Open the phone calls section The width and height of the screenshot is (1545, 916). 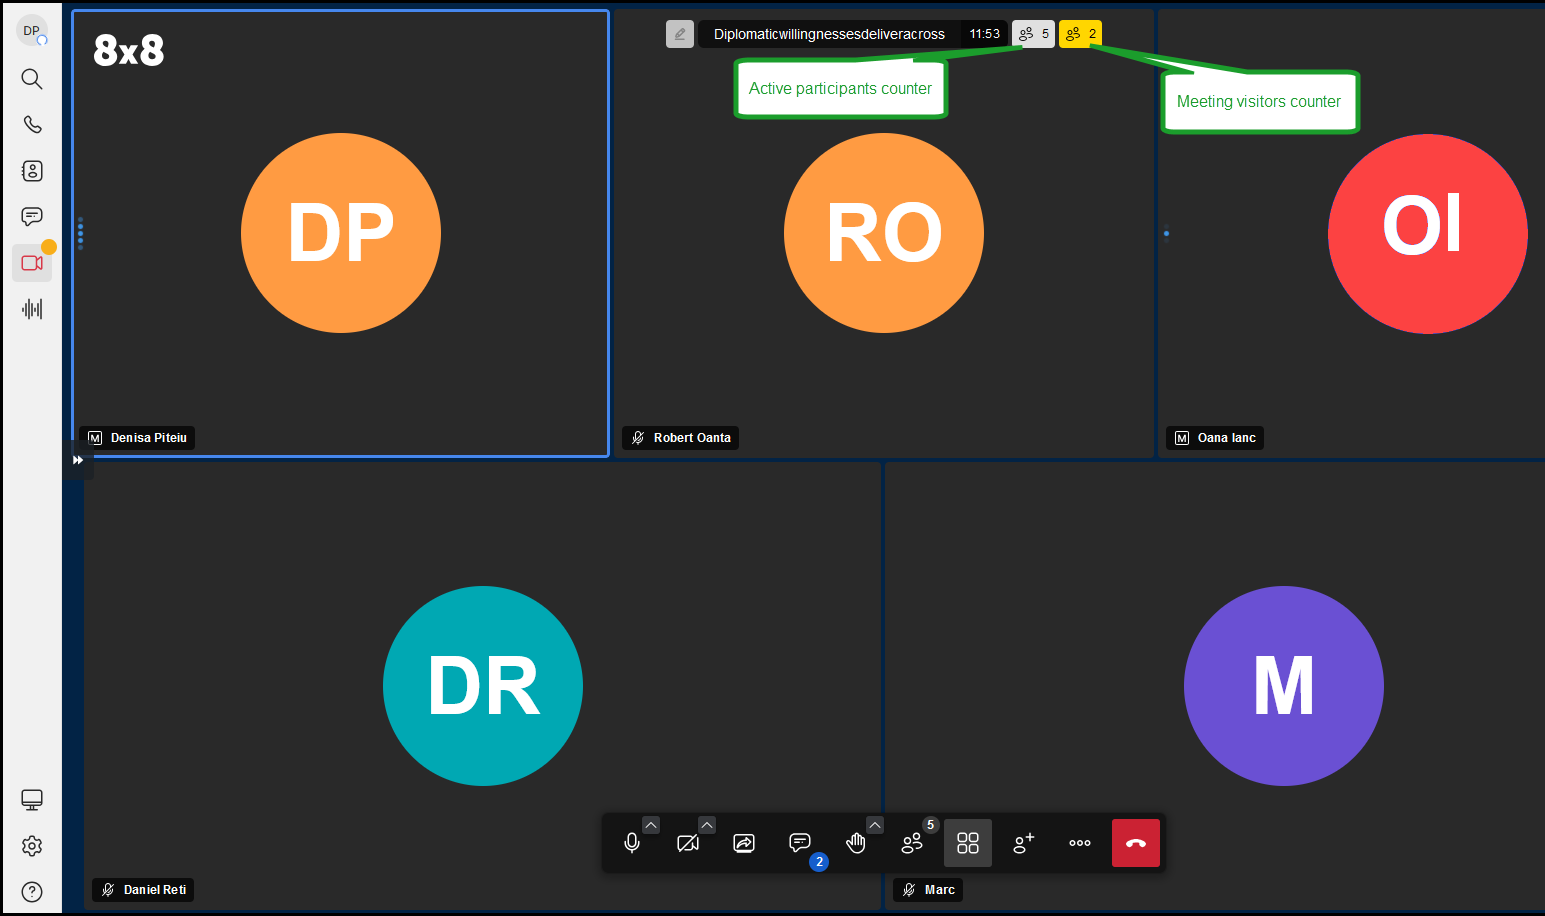tap(32, 124)
